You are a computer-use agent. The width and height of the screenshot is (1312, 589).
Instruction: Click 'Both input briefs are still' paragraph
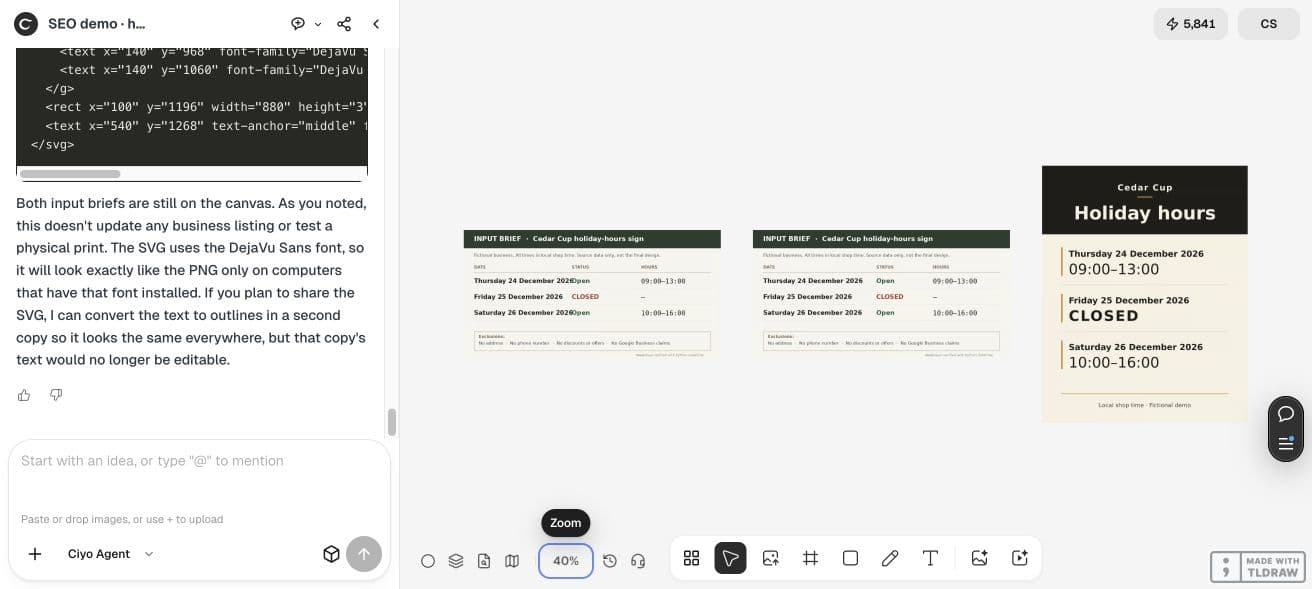[191, 281]
